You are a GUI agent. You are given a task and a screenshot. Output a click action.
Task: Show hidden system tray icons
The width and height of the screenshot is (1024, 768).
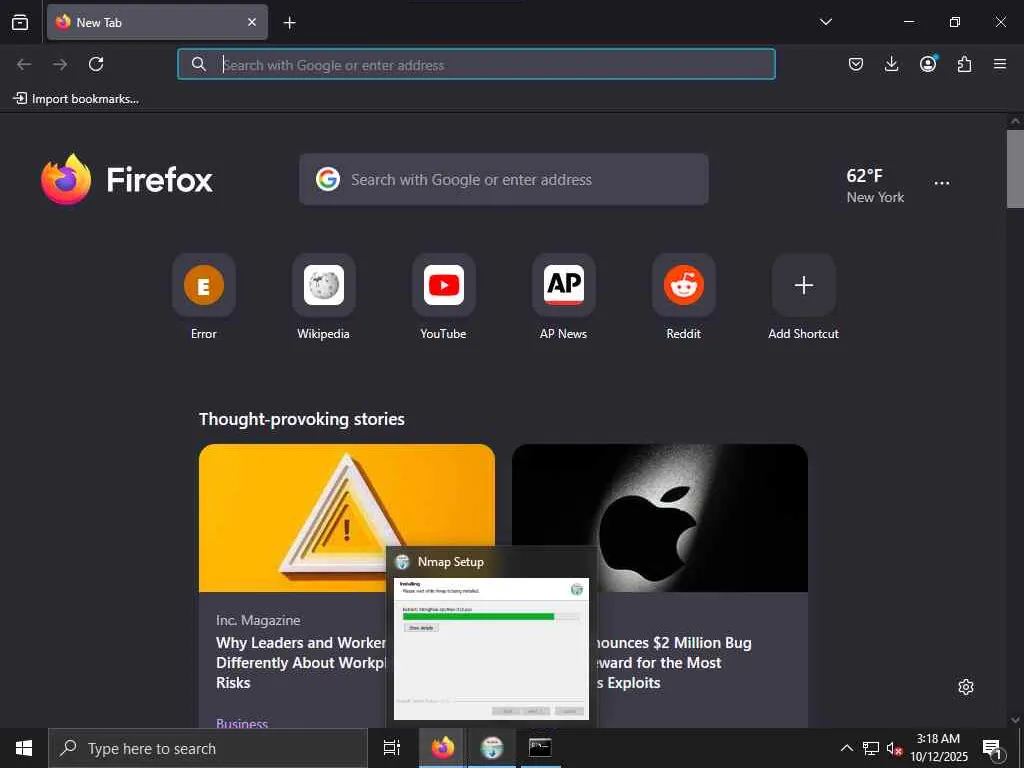pyautogui.click(x=846, y=748)
